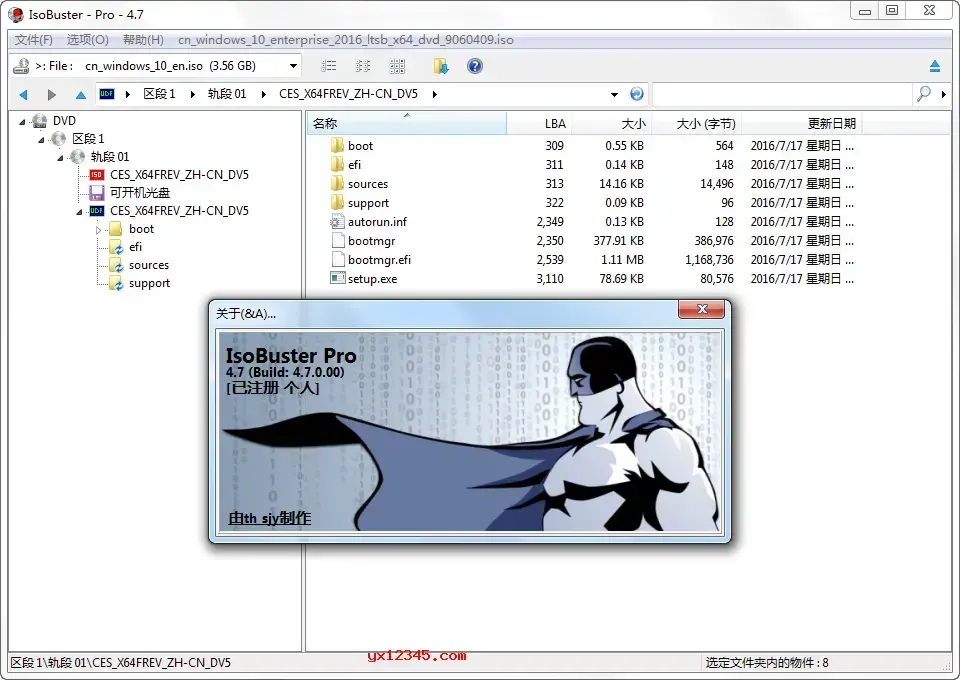Select the autorun.inf file icon
Image resolution: width=960 pixels, height=680 pixels.
pos(337,221)
